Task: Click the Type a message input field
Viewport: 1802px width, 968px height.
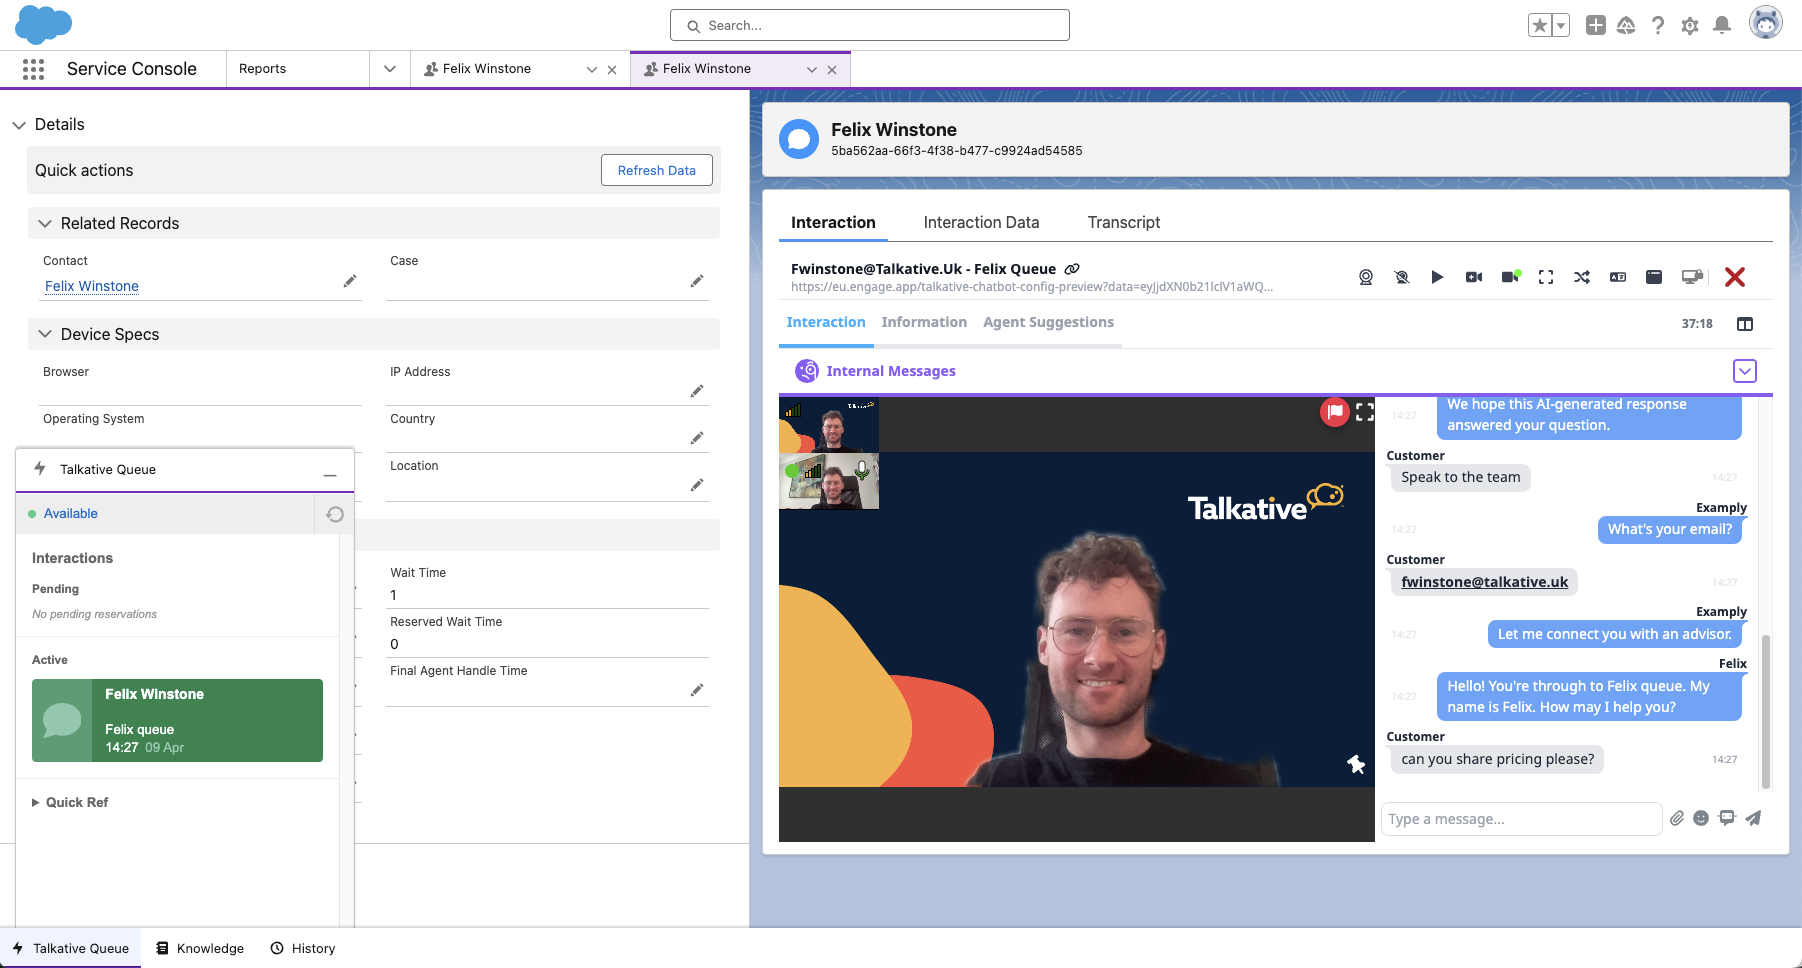Action: pos(1520,819)
